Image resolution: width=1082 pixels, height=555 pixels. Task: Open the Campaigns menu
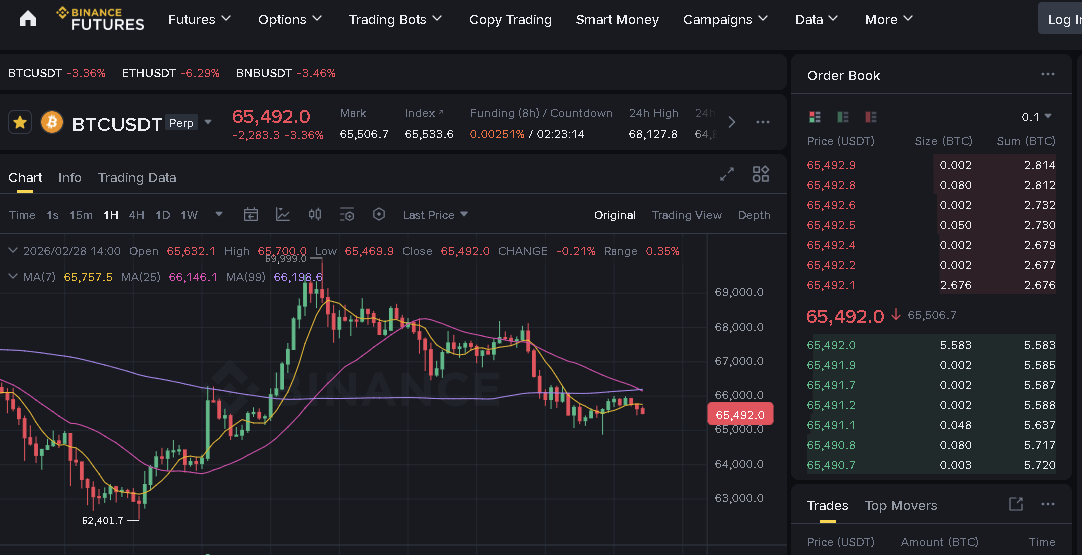pyautogui.click(x=725, y=19)
